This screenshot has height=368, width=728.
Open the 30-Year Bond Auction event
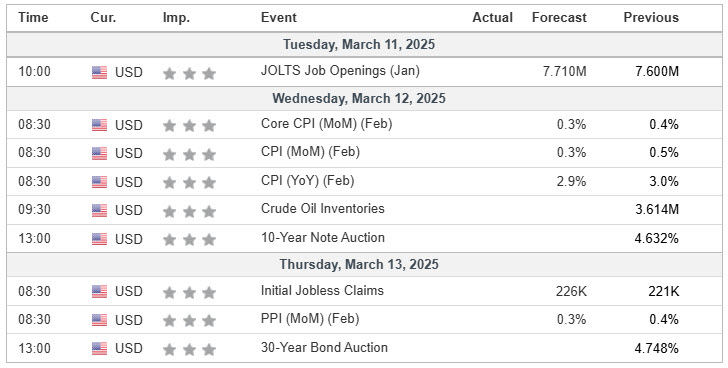324,348
